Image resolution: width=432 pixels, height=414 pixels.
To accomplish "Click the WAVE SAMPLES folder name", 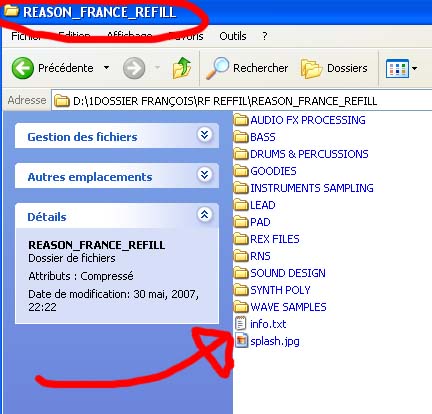I will tap(288, 307).
